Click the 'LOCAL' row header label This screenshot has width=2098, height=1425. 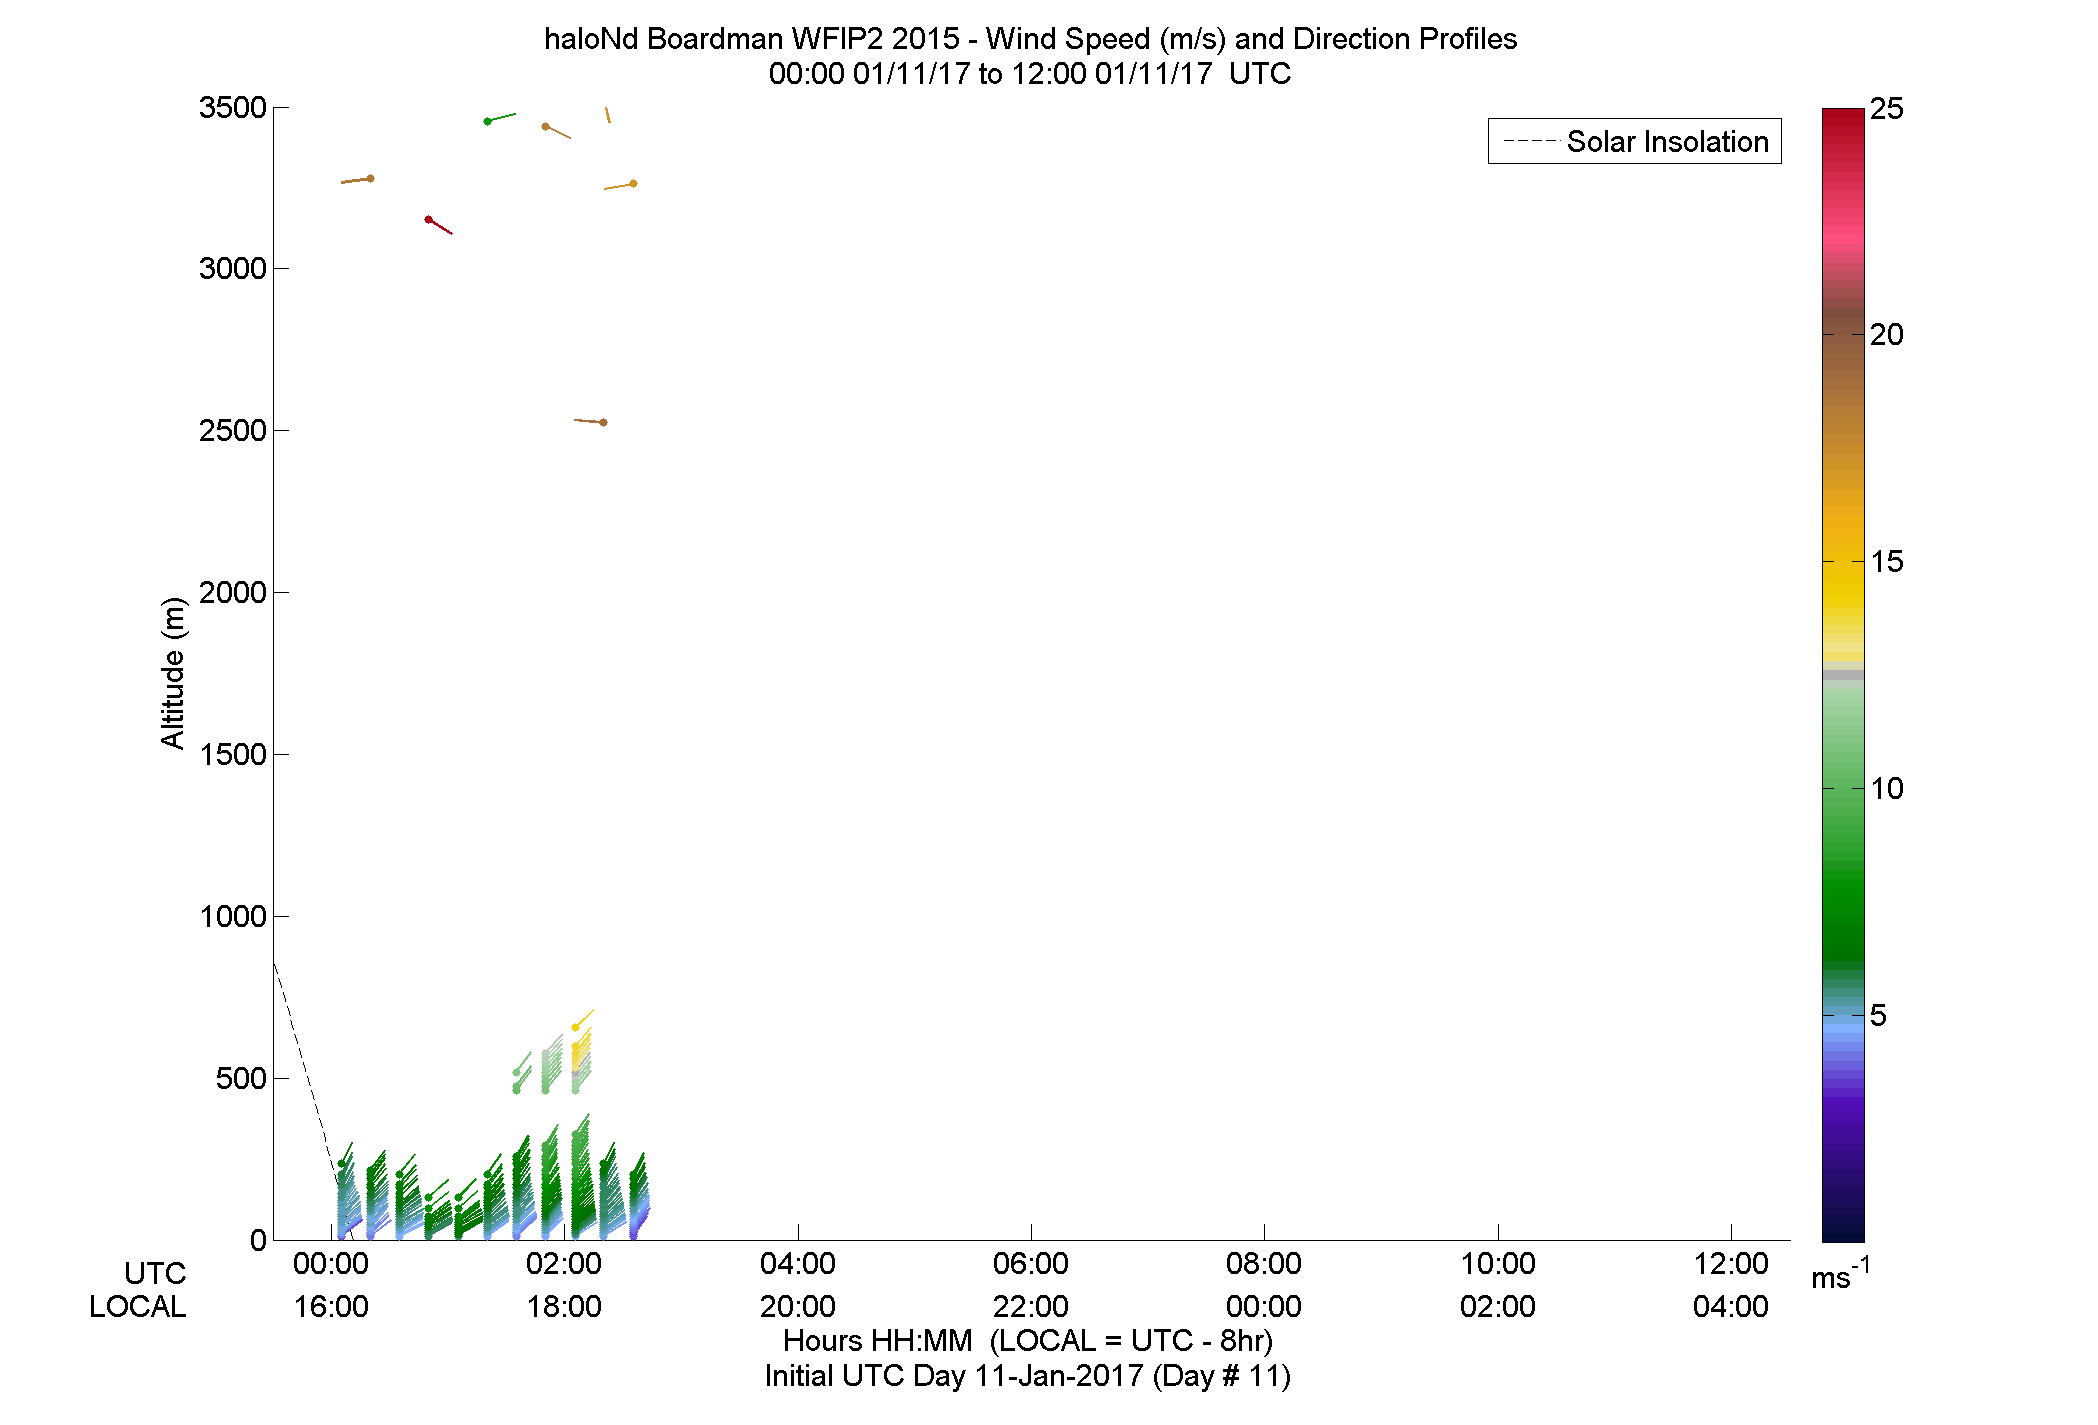(x=138, y=1306)
